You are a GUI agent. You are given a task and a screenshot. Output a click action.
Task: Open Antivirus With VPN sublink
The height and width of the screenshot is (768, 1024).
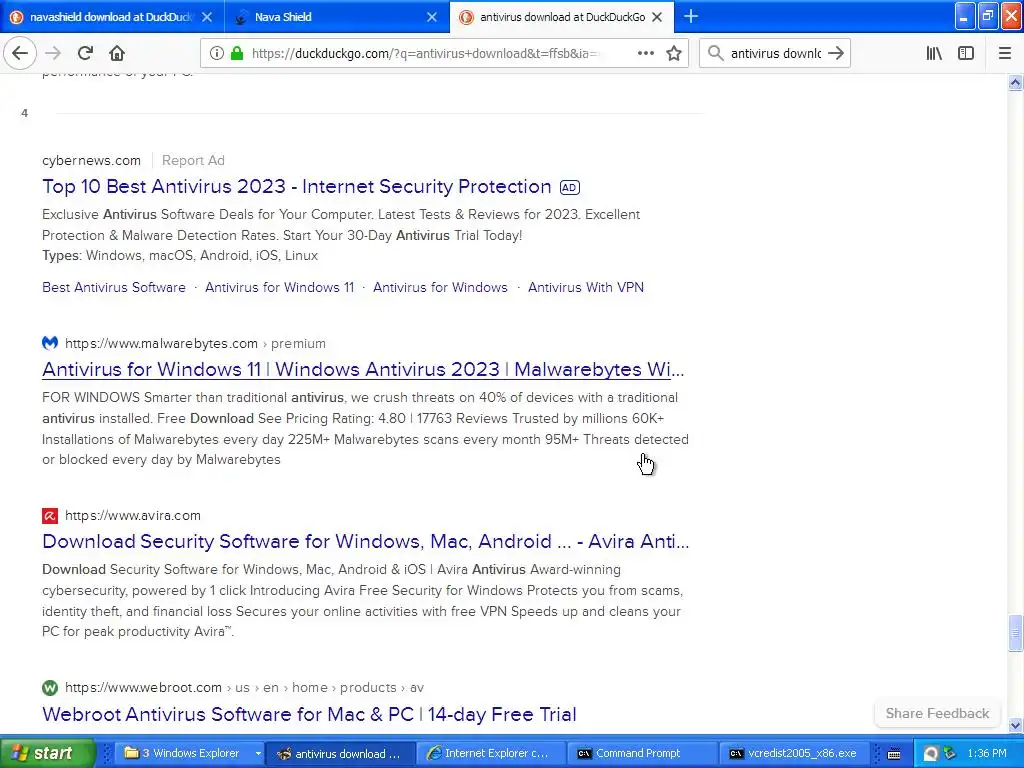tap(586, 287)
